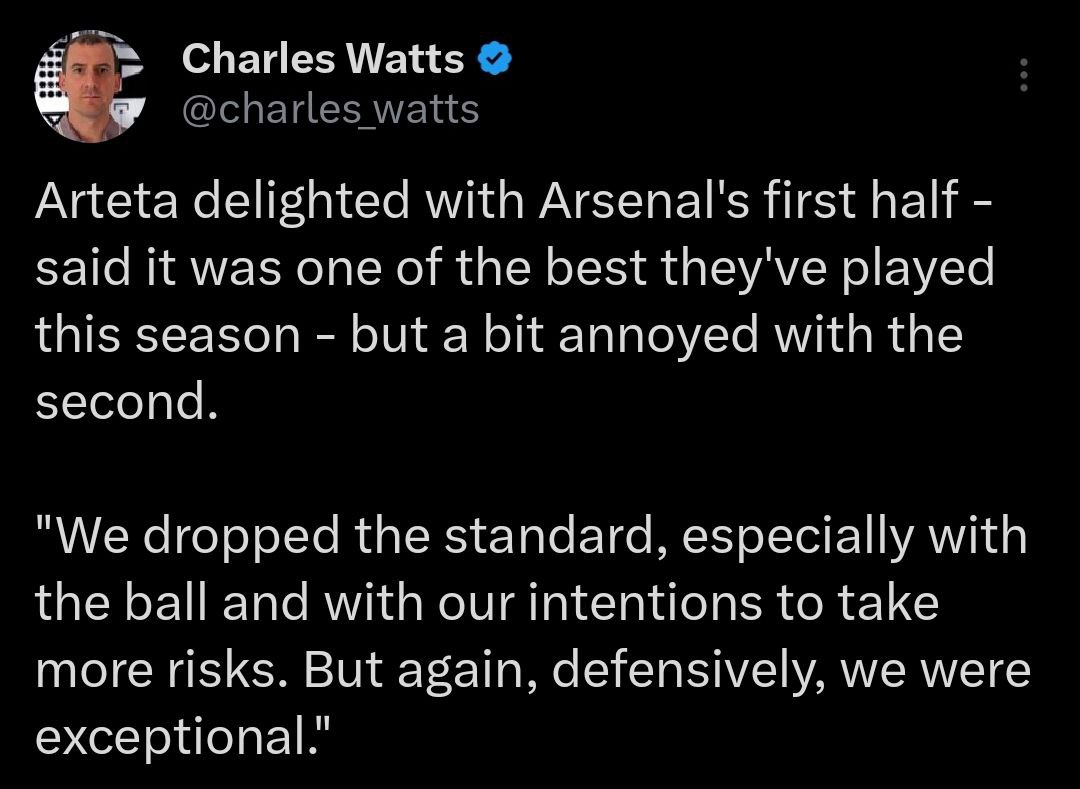The height and width of the screenshot is (789, 1080).
Task: Click the Charles Watts display name
Action: (323, 61)
